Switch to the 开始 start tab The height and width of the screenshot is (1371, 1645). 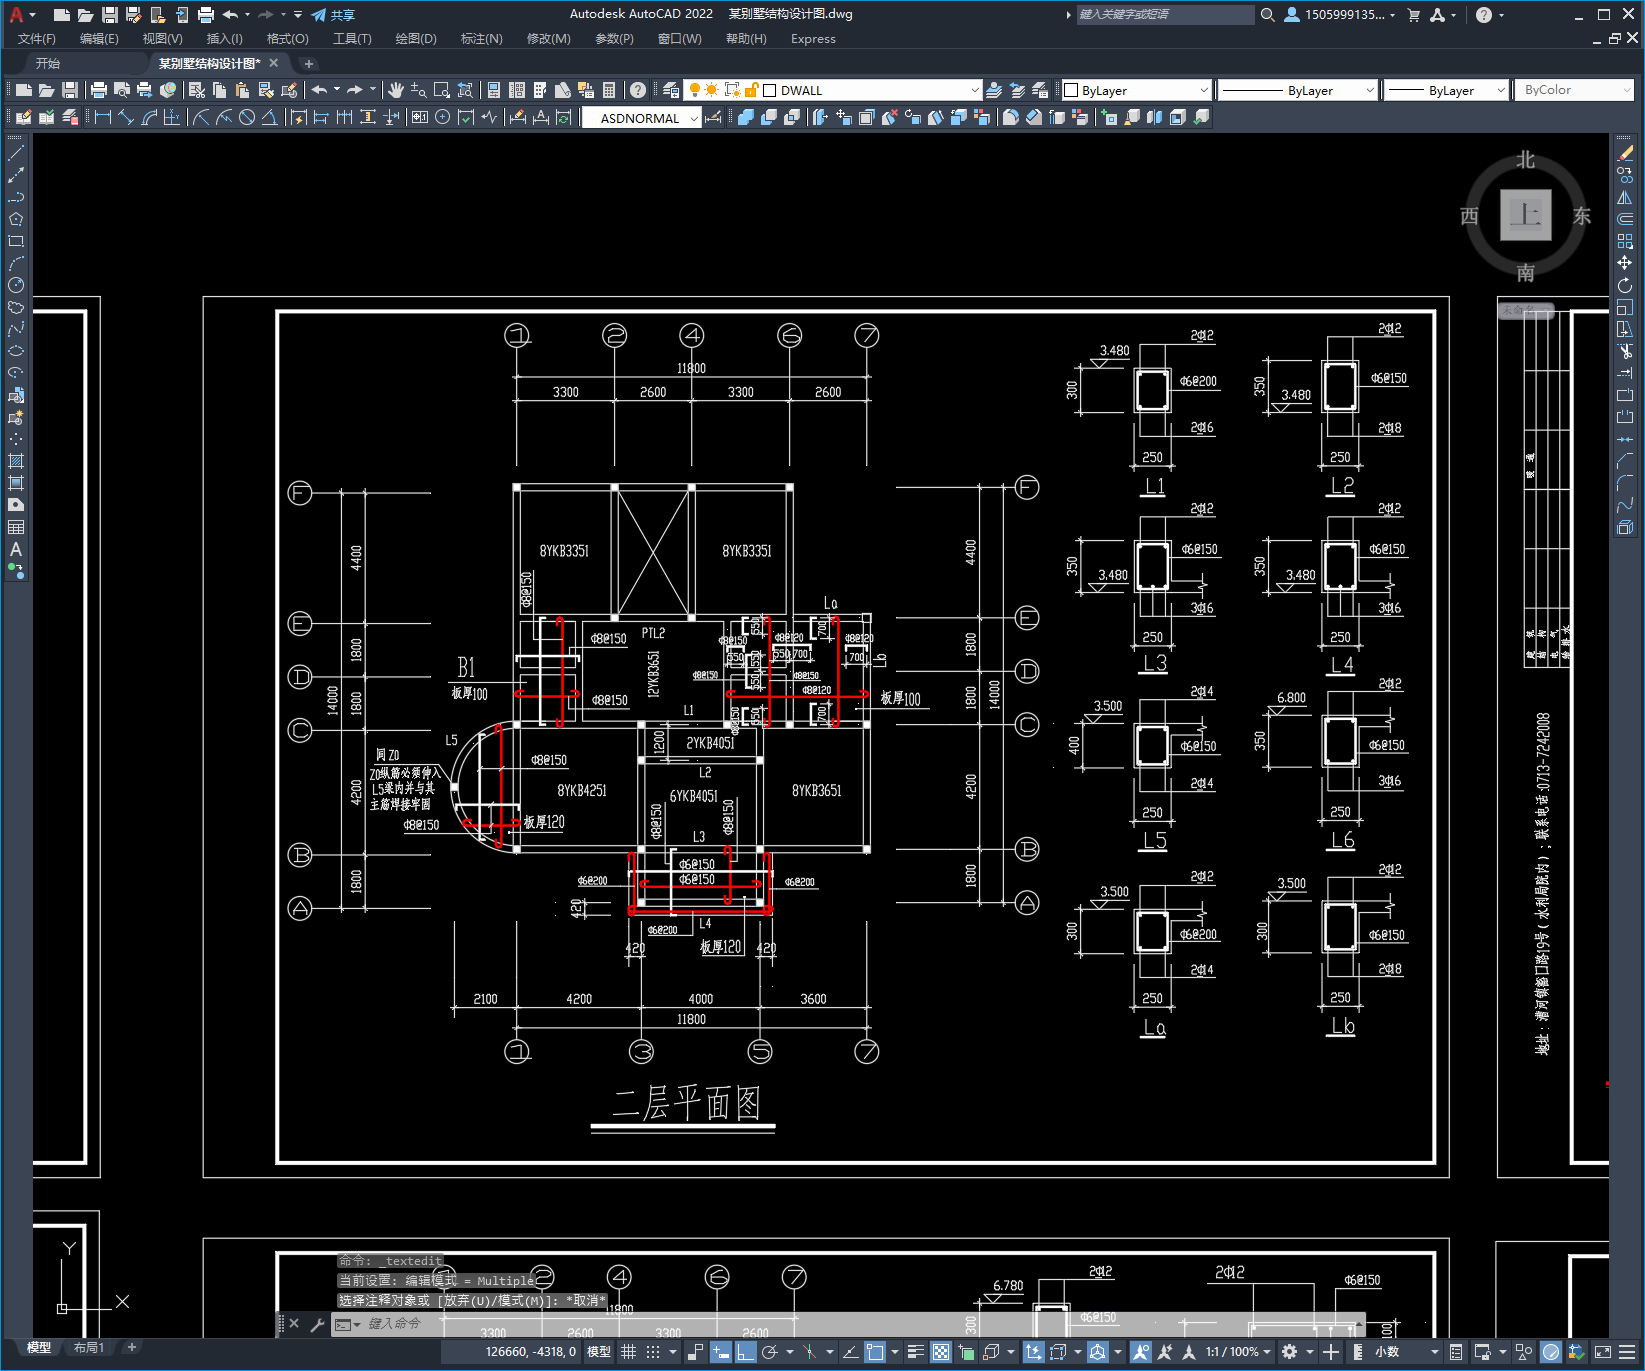48,63
